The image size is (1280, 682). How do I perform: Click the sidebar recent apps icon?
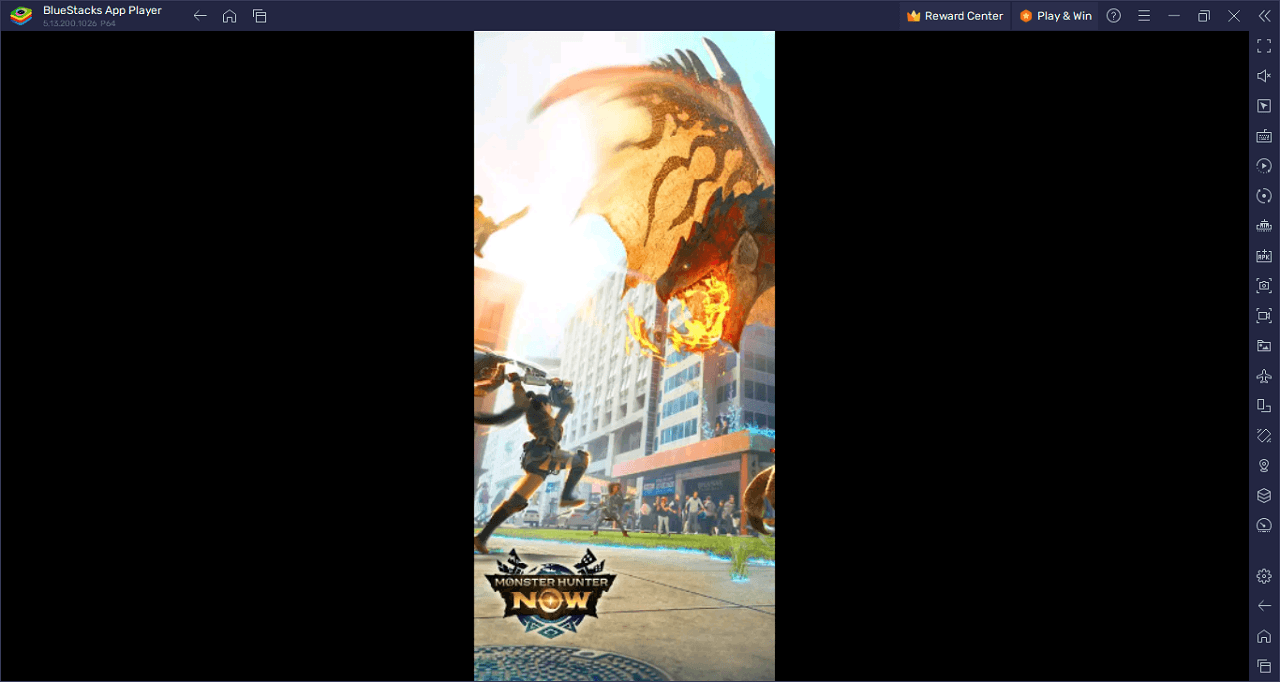click(1264, 666)
